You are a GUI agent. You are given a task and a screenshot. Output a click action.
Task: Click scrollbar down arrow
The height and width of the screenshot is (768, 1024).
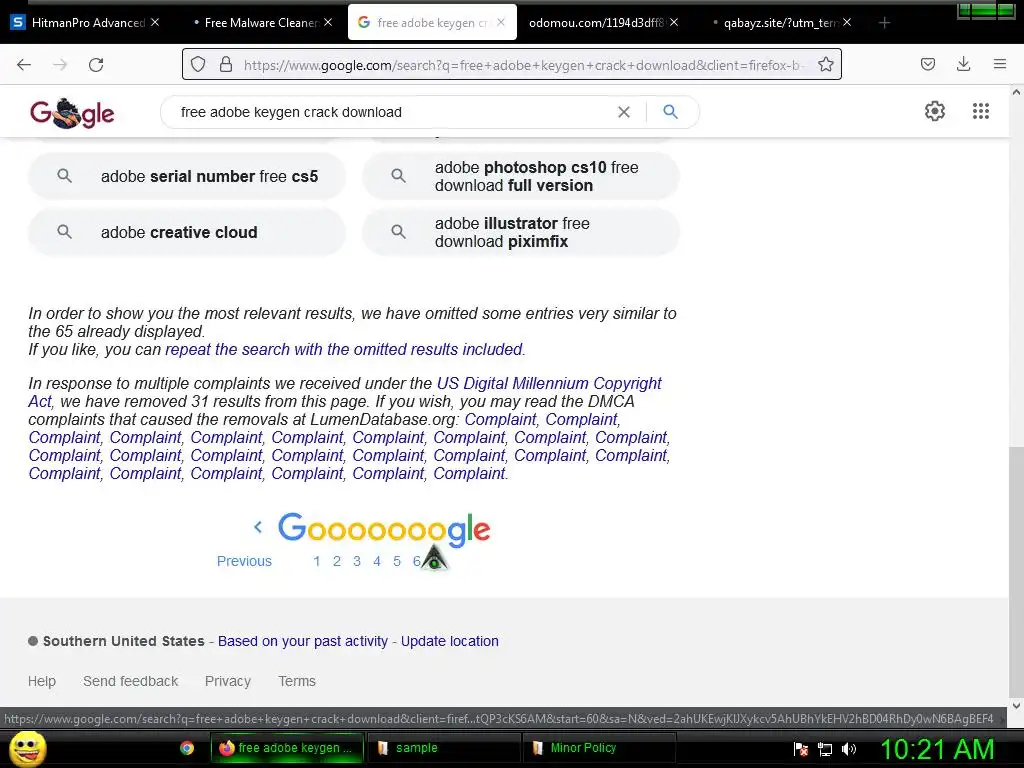click(x=1016, y=705)
